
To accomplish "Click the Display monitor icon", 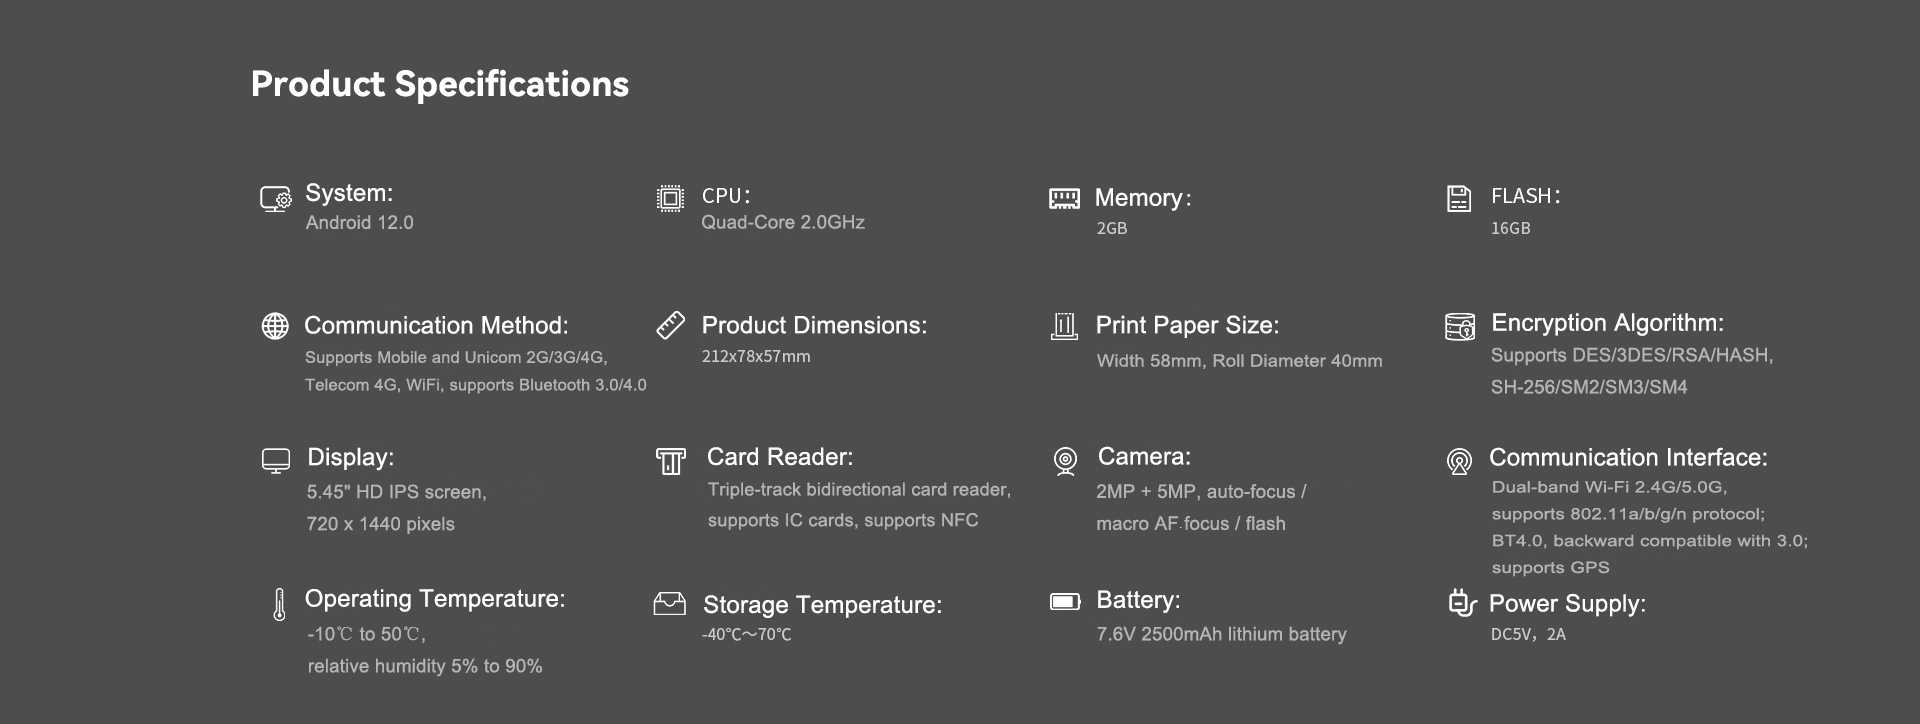I will (276, 460).
